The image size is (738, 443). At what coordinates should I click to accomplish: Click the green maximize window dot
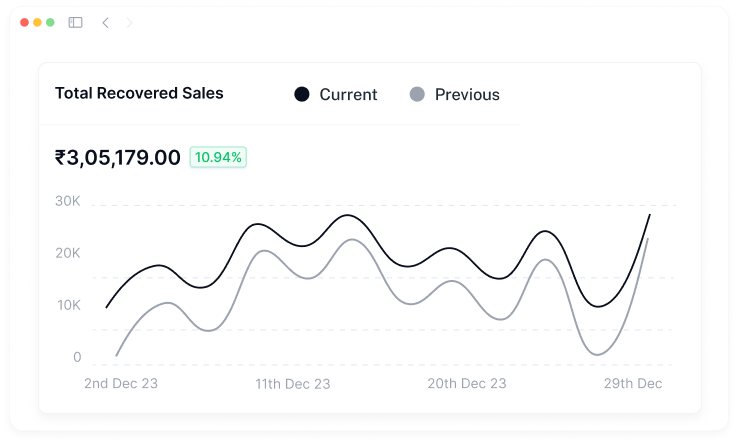[x=50, y=22]
